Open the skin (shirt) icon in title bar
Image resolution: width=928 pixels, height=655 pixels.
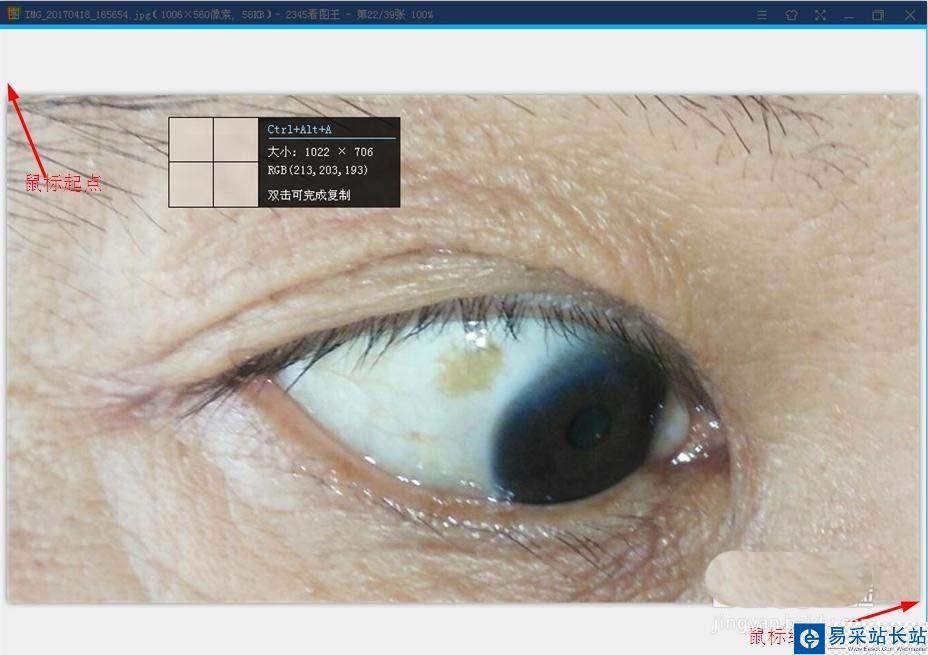click(791, 15)
